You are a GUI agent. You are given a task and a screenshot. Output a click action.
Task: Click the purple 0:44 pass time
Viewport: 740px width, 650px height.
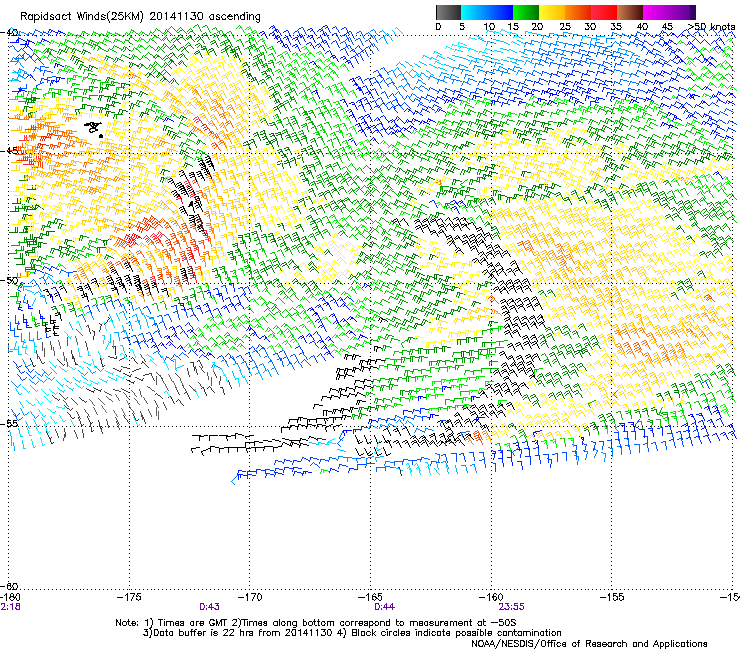click(384, 607)
